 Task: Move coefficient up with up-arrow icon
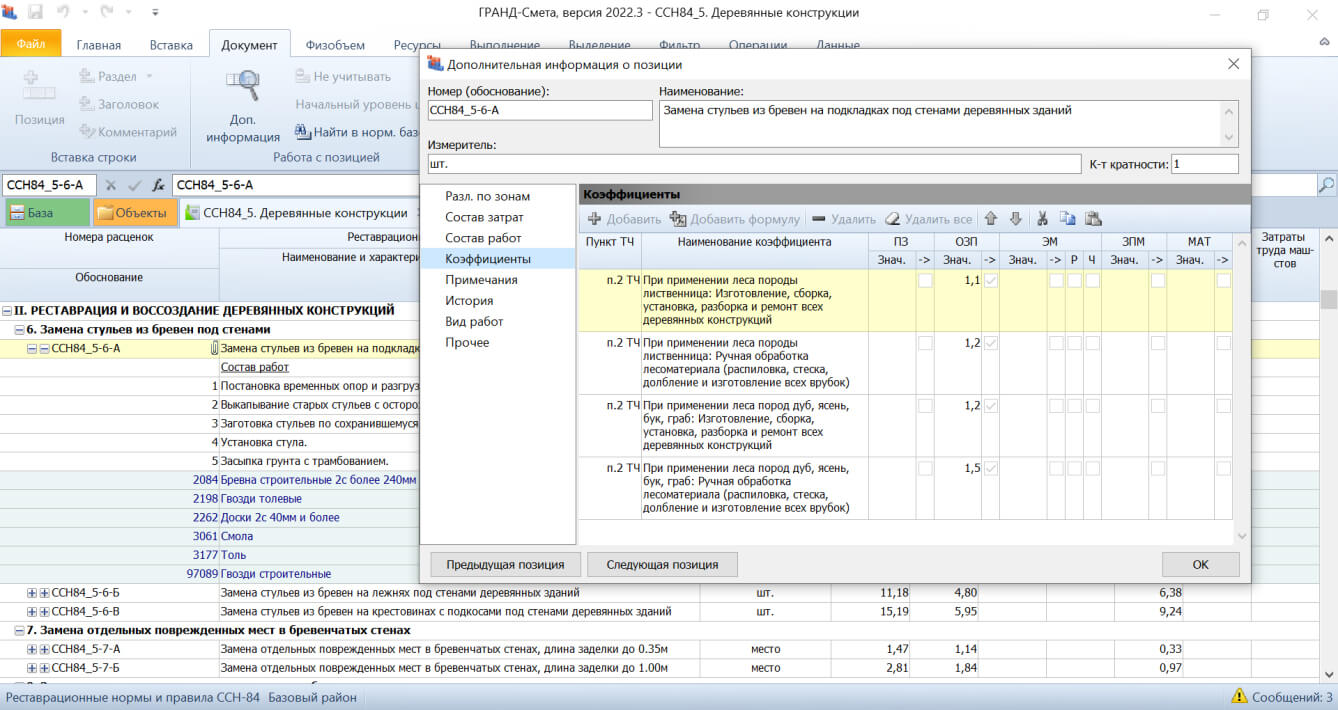(x=991, y=219)
